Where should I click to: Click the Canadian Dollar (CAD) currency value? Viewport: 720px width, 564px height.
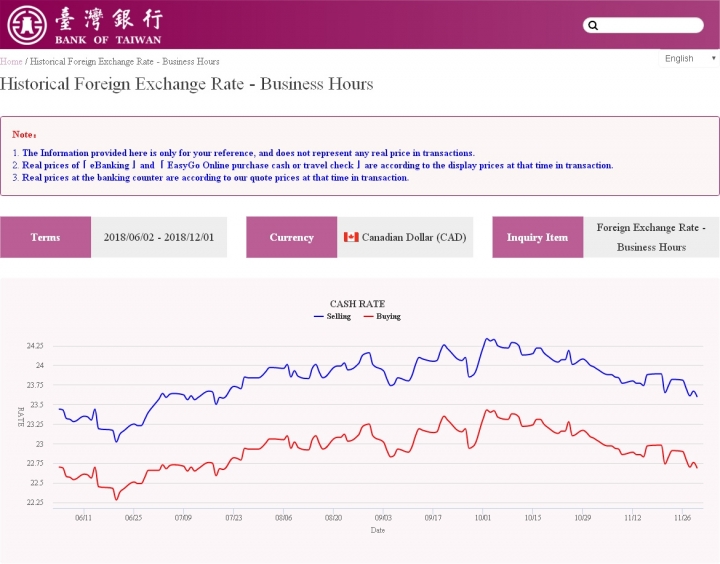point(414,237)
